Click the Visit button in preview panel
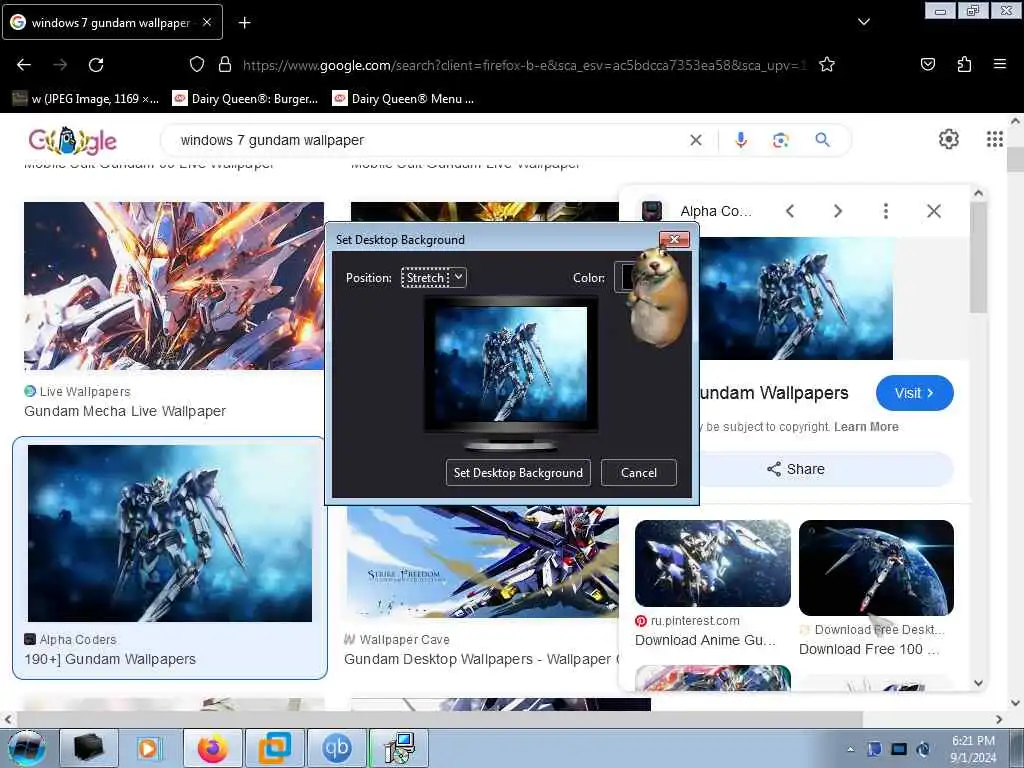Viewport: 1024px width, 768px height. 914,393
